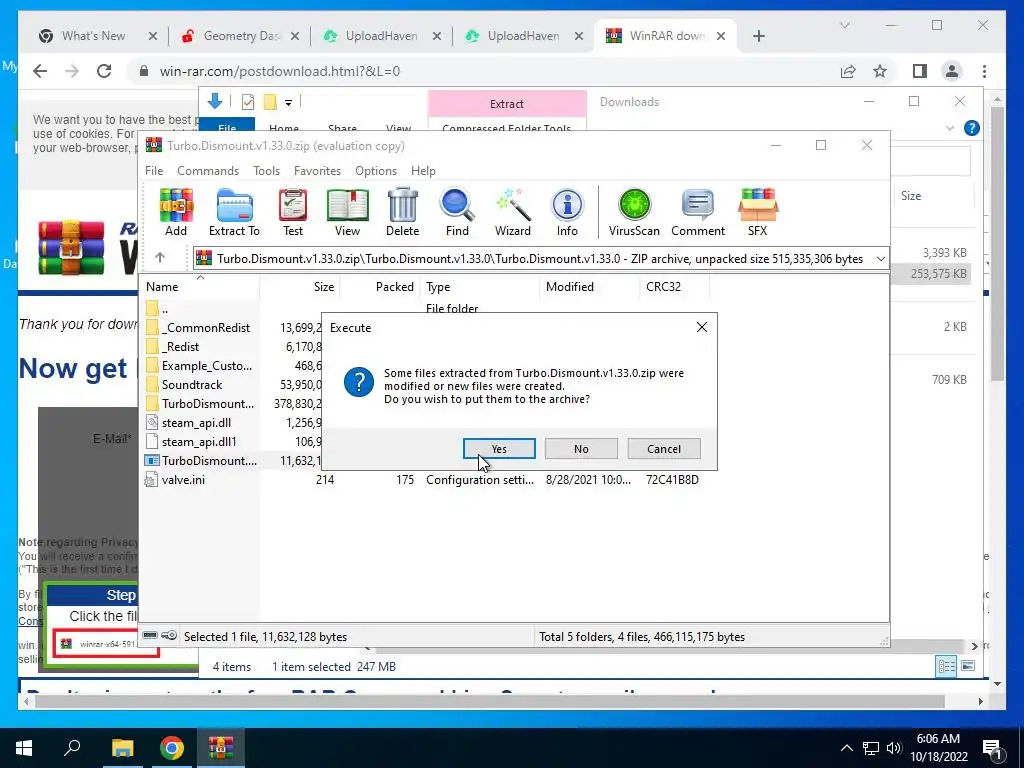Close the WinRAR download browser tab
This screenshot has width=1024, height=768.
[x=720, y=36]
